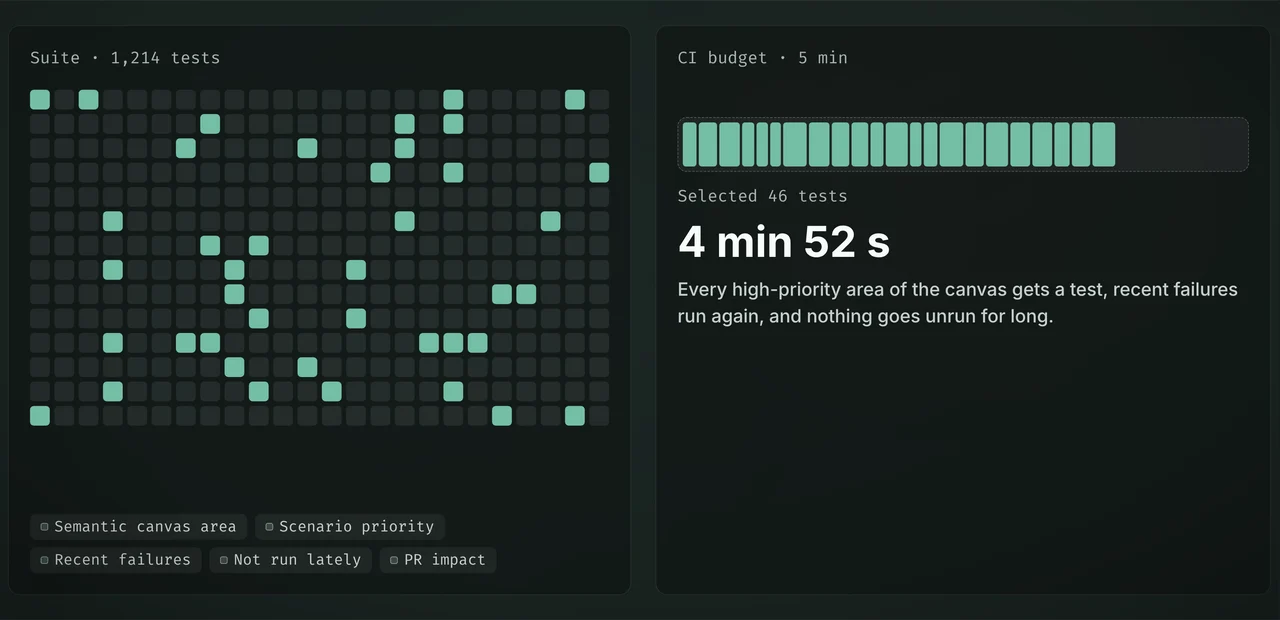Toggle the Recent failures chip
The width and height of the screenshot is (1280, 620).
point(116,560)
